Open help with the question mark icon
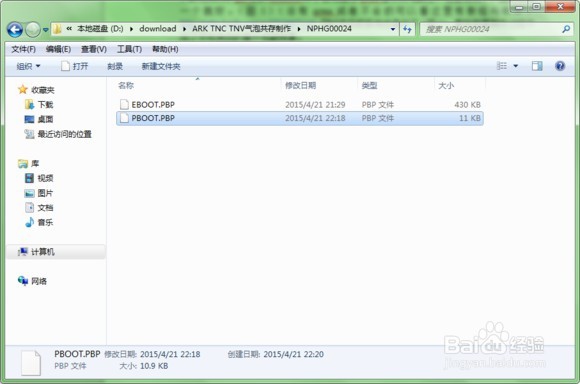 [560, 66]
